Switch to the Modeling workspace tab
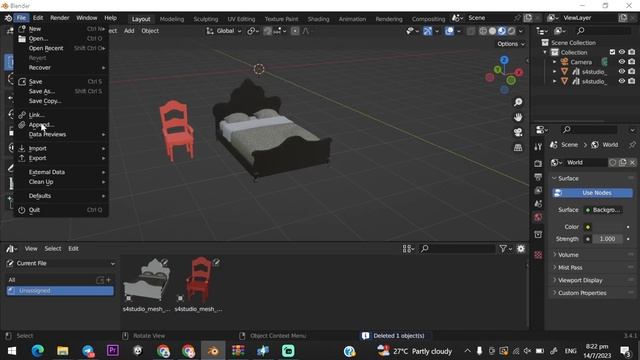 click(172, 19)
